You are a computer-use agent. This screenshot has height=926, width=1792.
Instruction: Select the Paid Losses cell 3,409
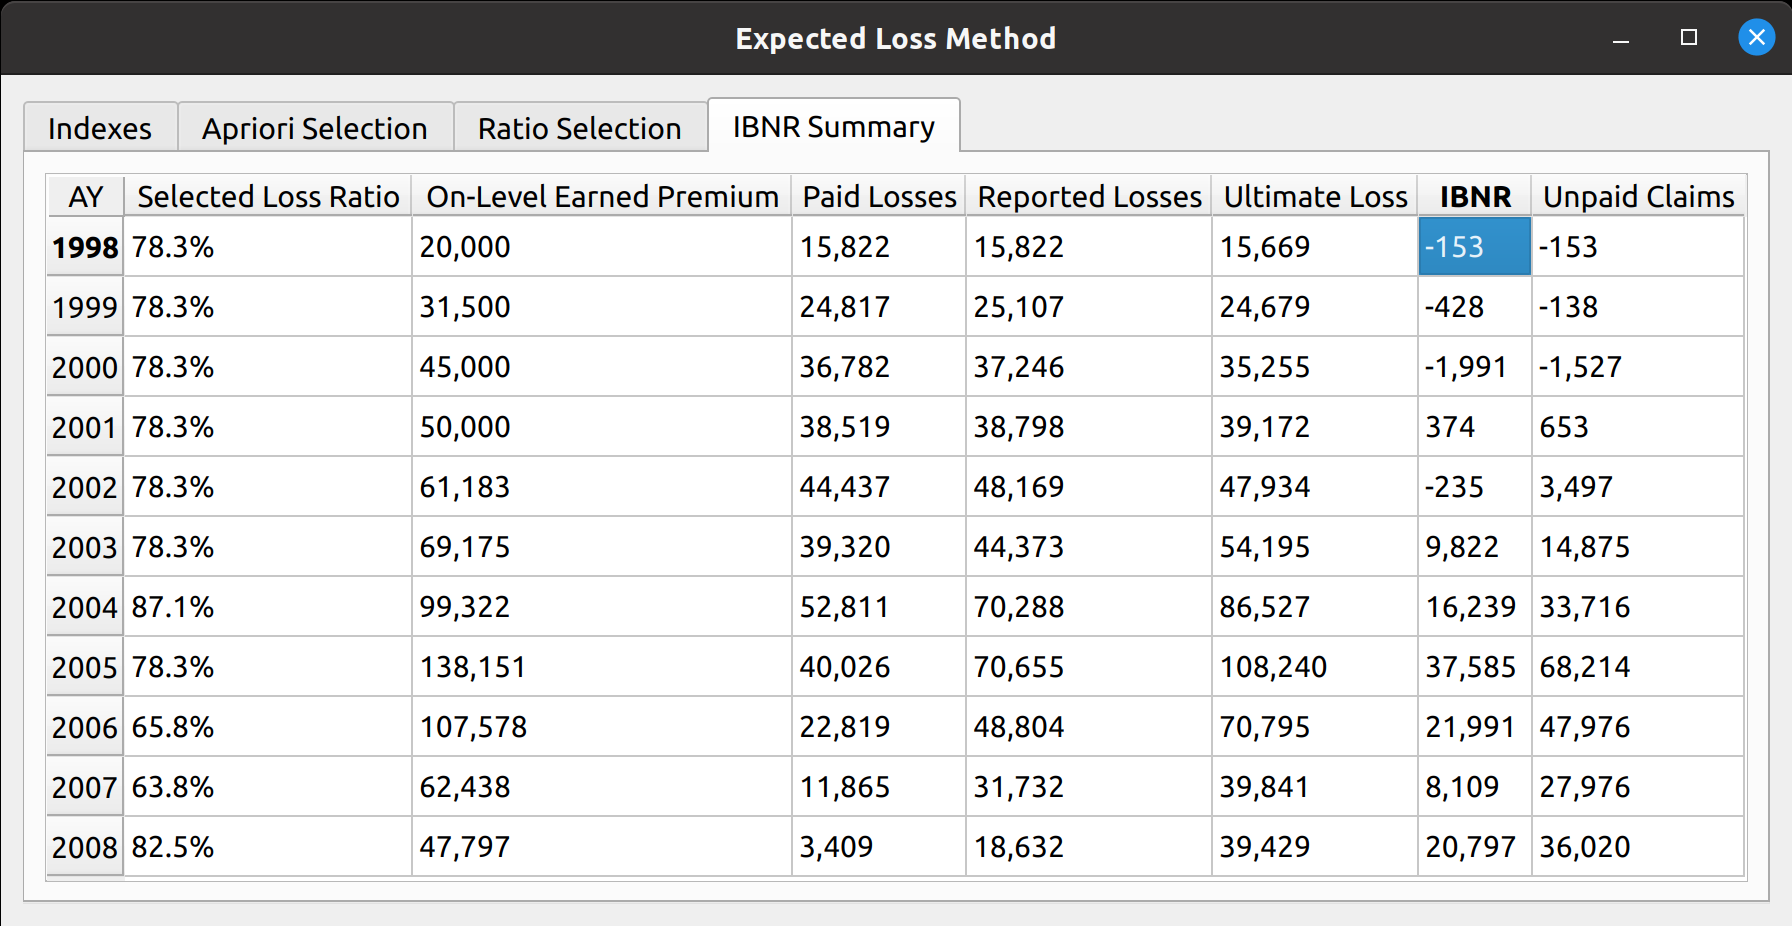tap(878, 847)
